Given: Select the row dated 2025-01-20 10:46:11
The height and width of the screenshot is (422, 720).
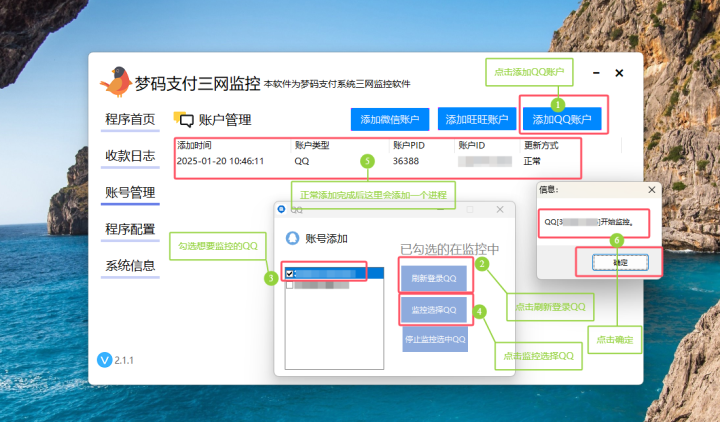Looking at the screenshot, I should coord(377,161).
